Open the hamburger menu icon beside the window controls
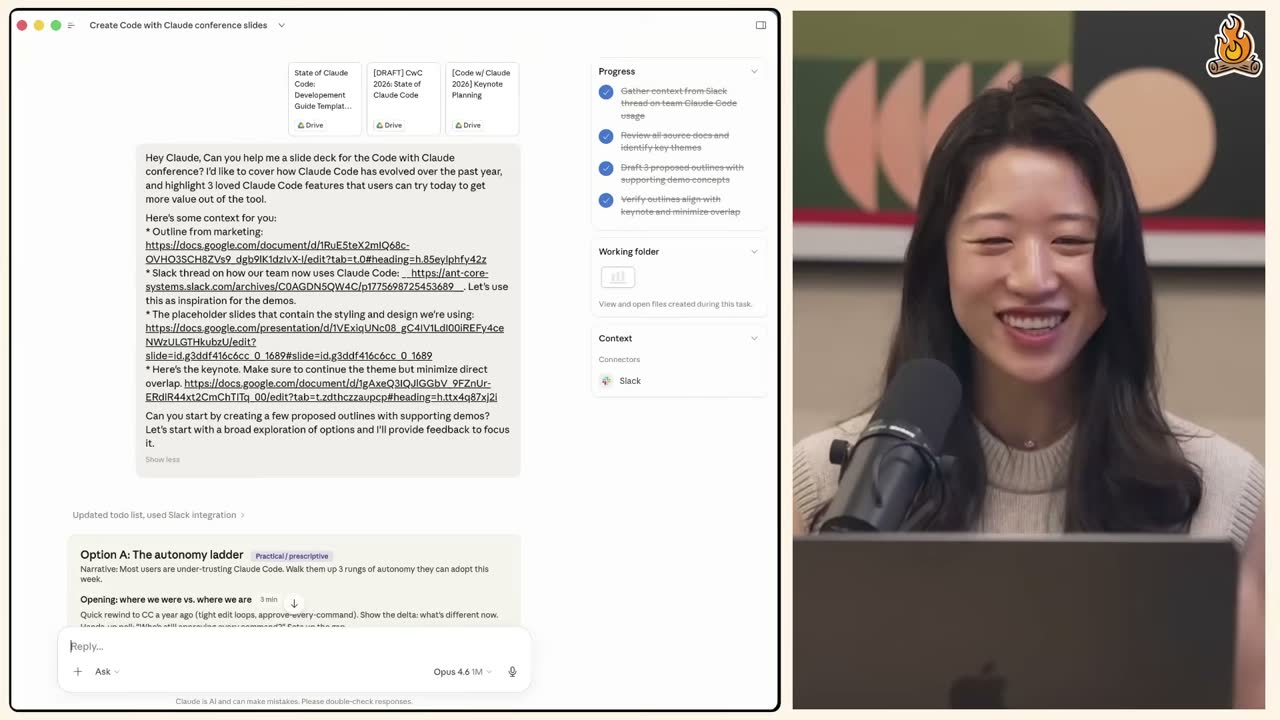Image resolution: width=1280 pixels, height=720 pixels. [x=71, y=25]
